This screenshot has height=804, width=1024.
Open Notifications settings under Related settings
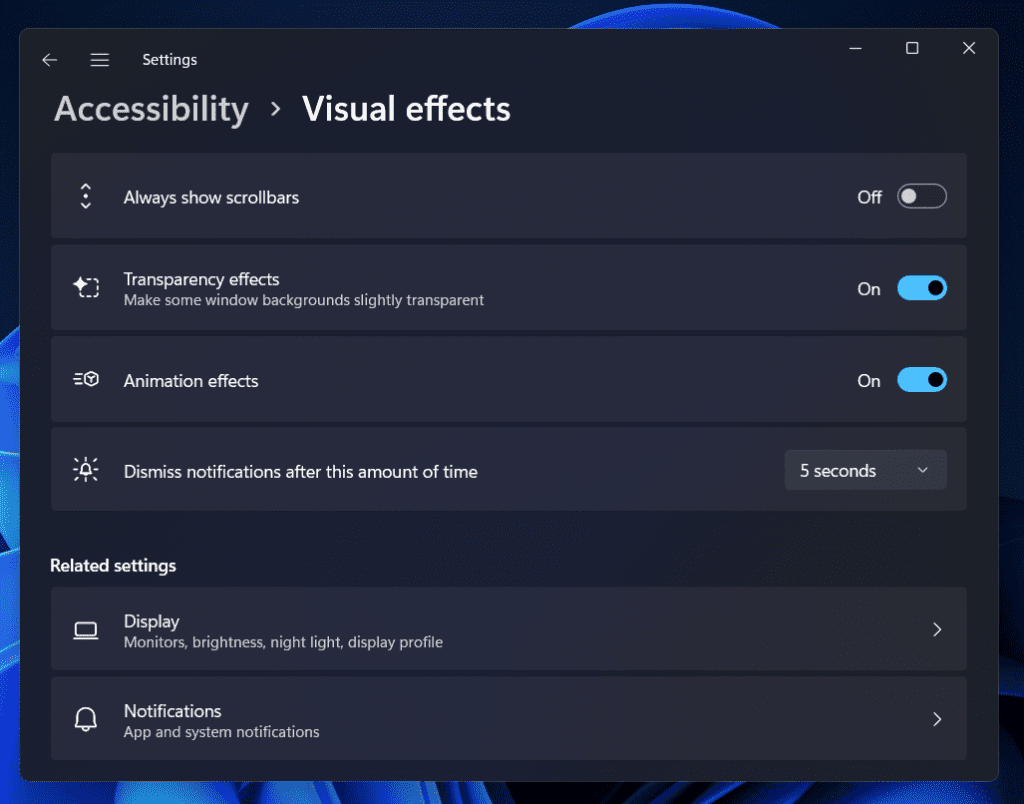point(508,719)
